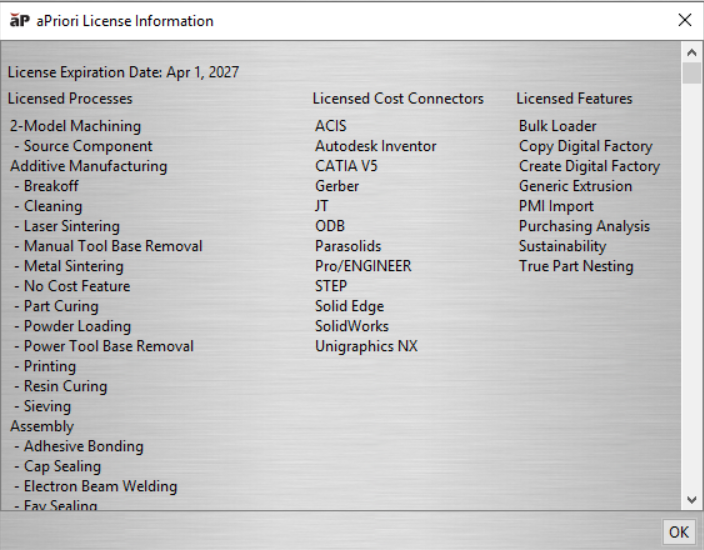704x550 pixels.
Task: Click the Licensed Features heading
Action: [x=574, y=98]
